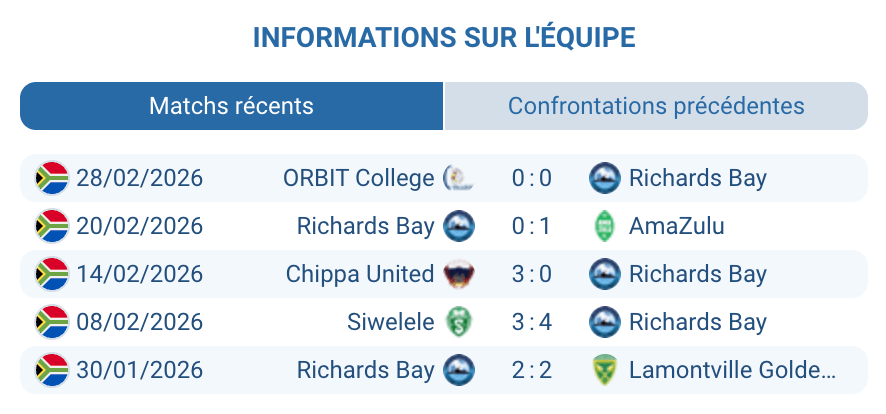The height and width of the screenshot is (414, 886).
Task: Click the Siwelele team logo
Action: click(459, 322)
